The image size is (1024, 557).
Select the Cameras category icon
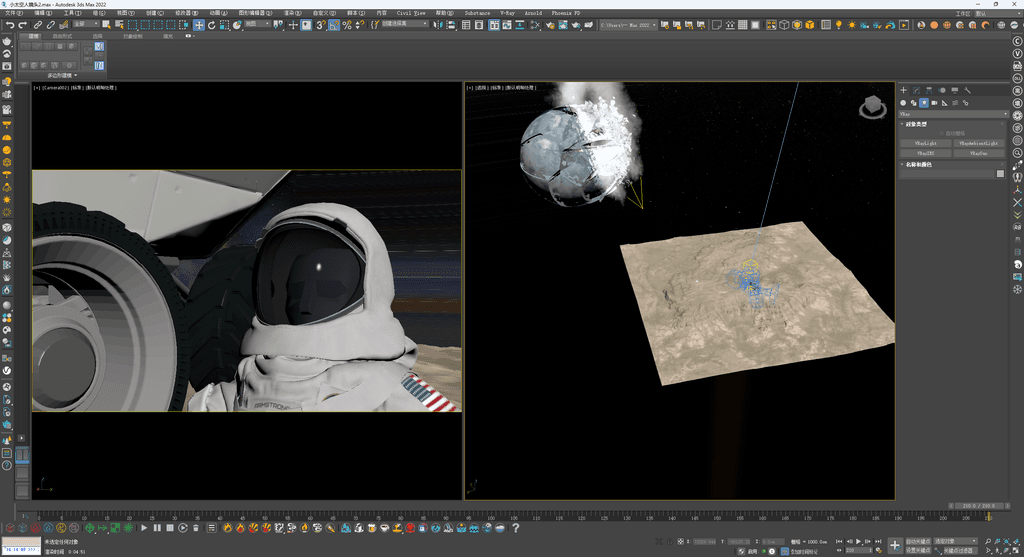(x=934, y=103)
